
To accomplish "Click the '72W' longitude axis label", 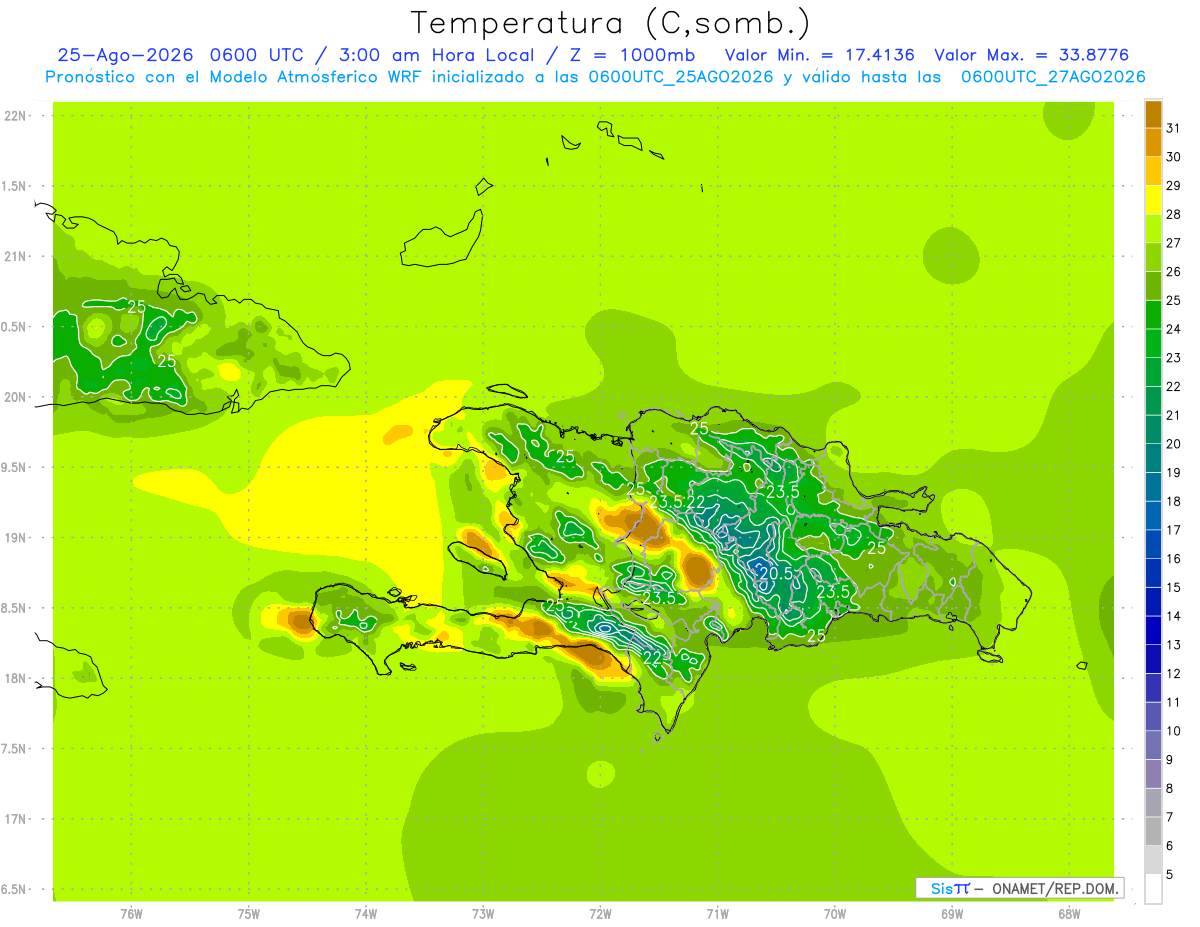I will click(600, 914).
